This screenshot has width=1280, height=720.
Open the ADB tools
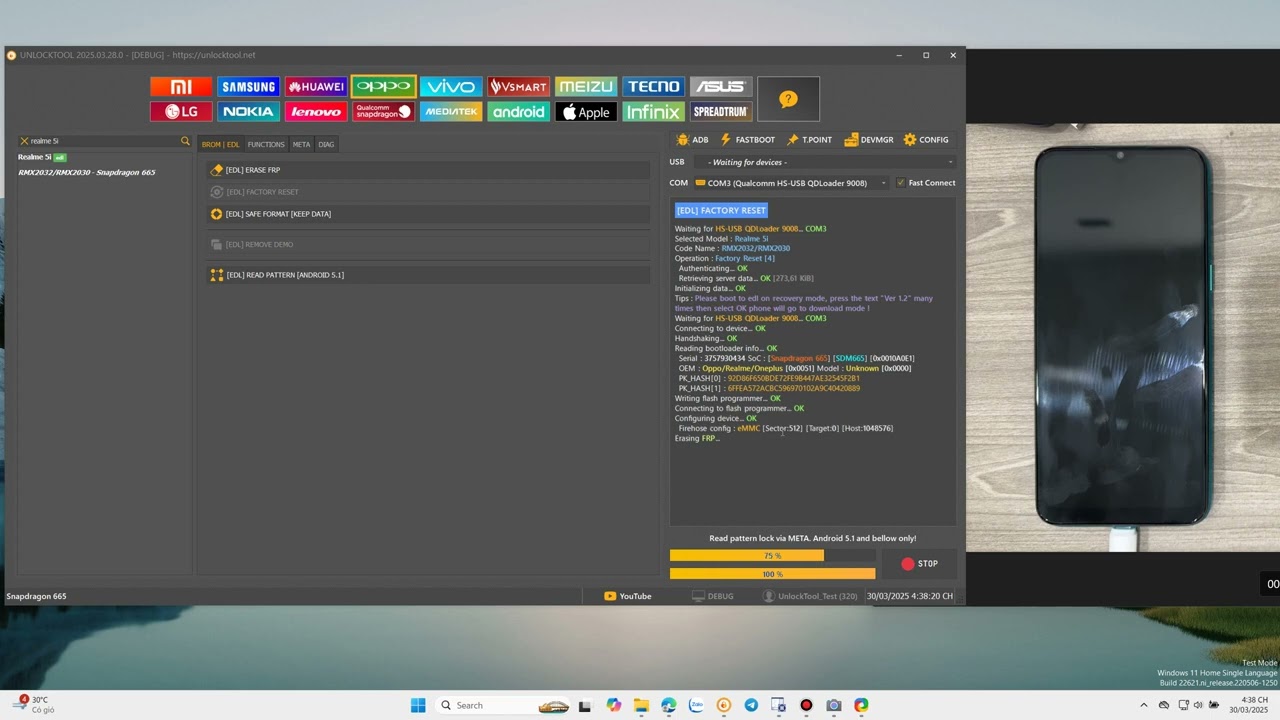coord(692,140)
